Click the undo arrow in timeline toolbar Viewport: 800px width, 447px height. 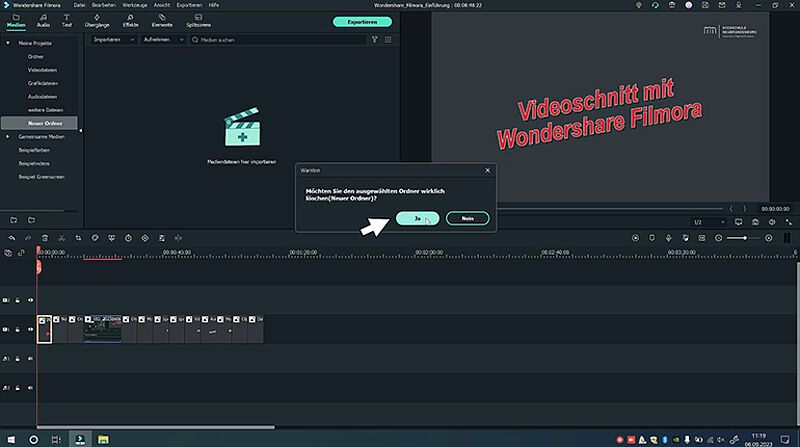12,238
